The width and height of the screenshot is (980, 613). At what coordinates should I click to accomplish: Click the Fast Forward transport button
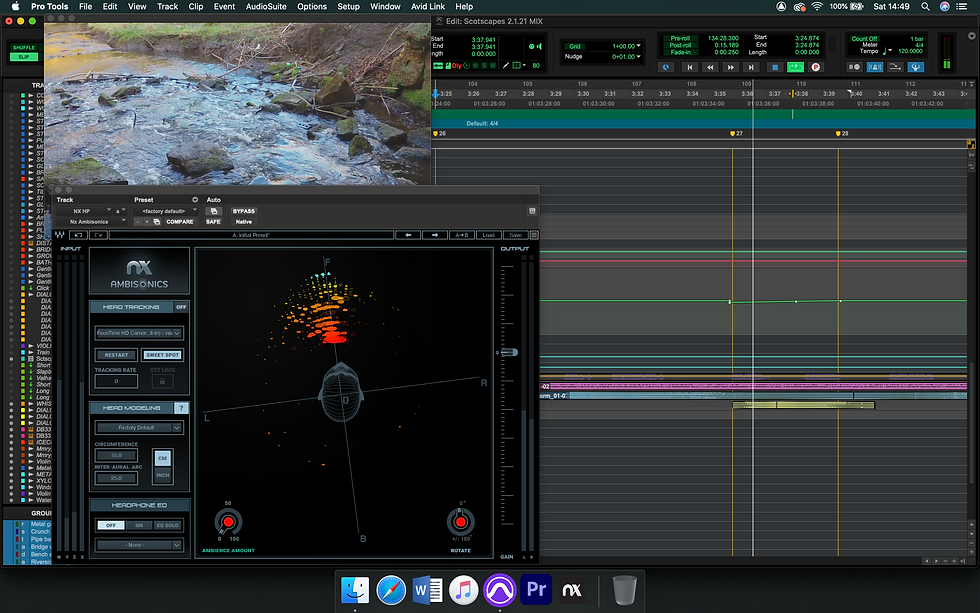click(x=730, y=67)
